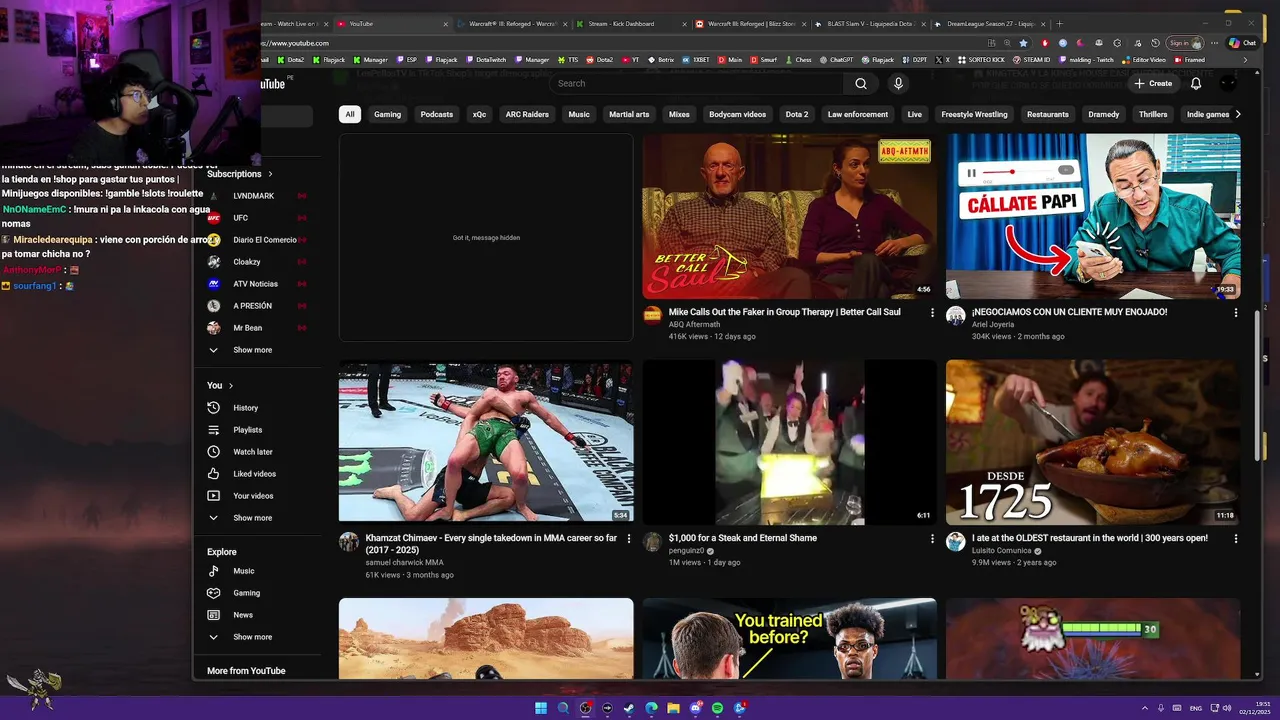Open options menu for $1,000 Steak video
Image resolution: width=1280 pixels, height=720 pixels.
tap(932, 539)
